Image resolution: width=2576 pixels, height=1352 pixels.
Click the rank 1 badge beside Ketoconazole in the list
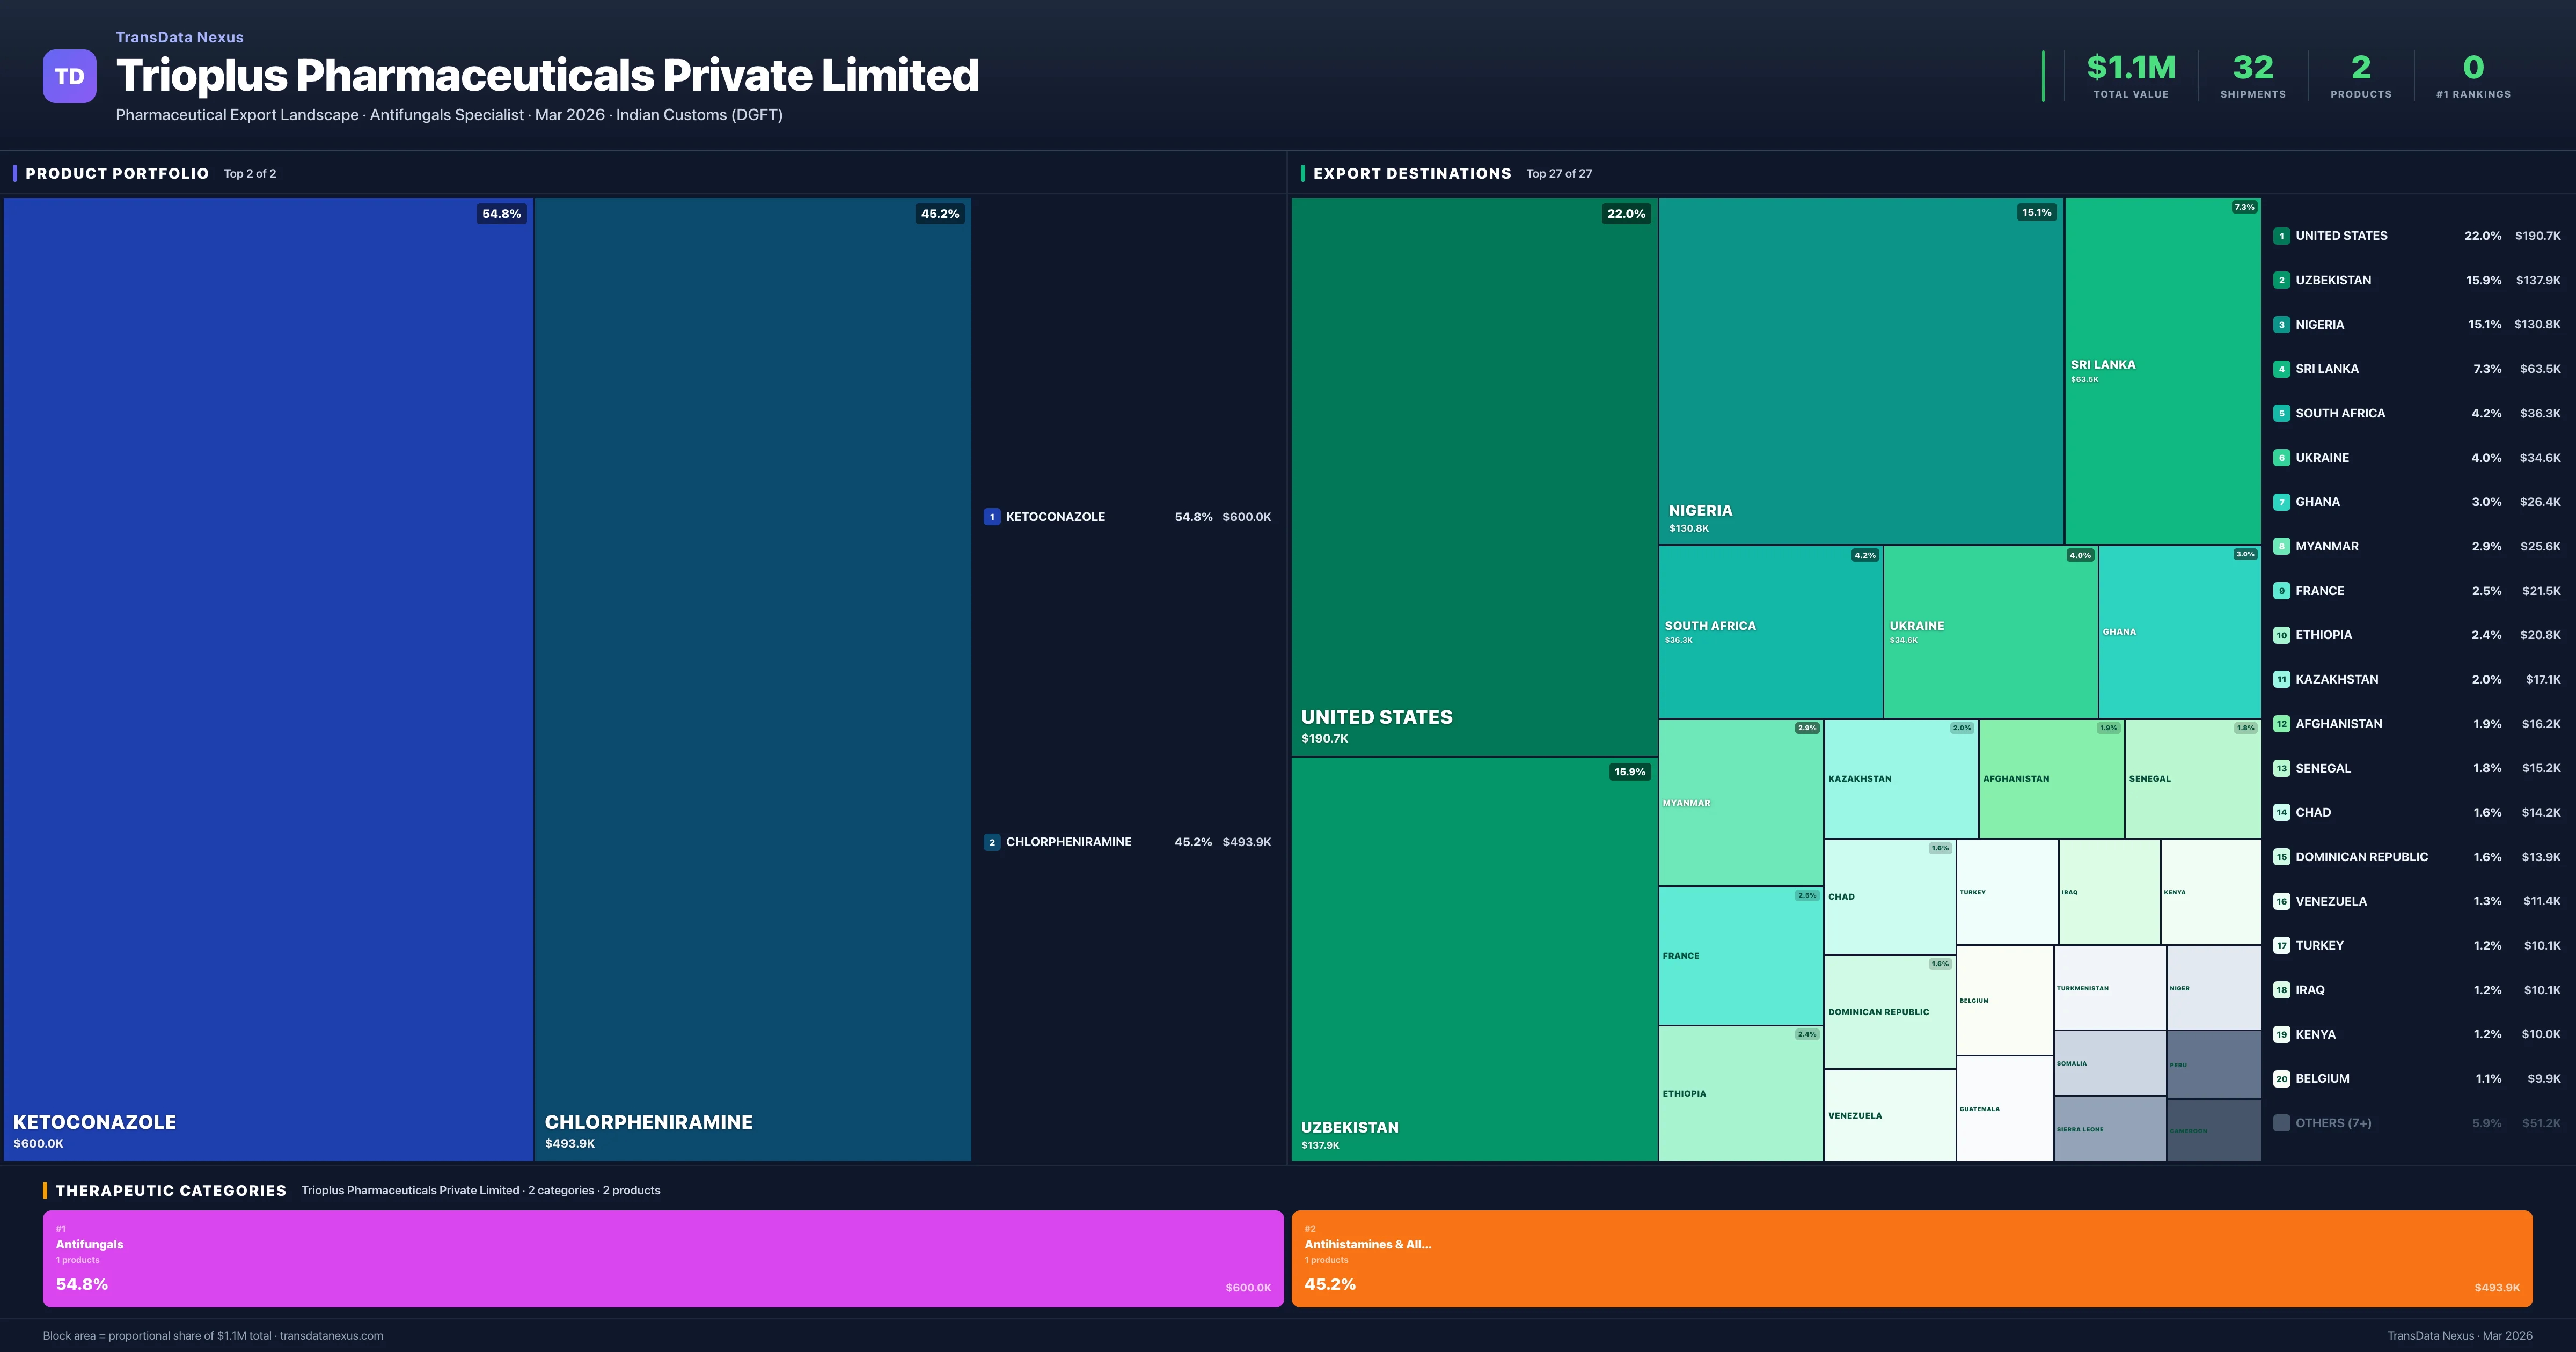coord(991,517)
